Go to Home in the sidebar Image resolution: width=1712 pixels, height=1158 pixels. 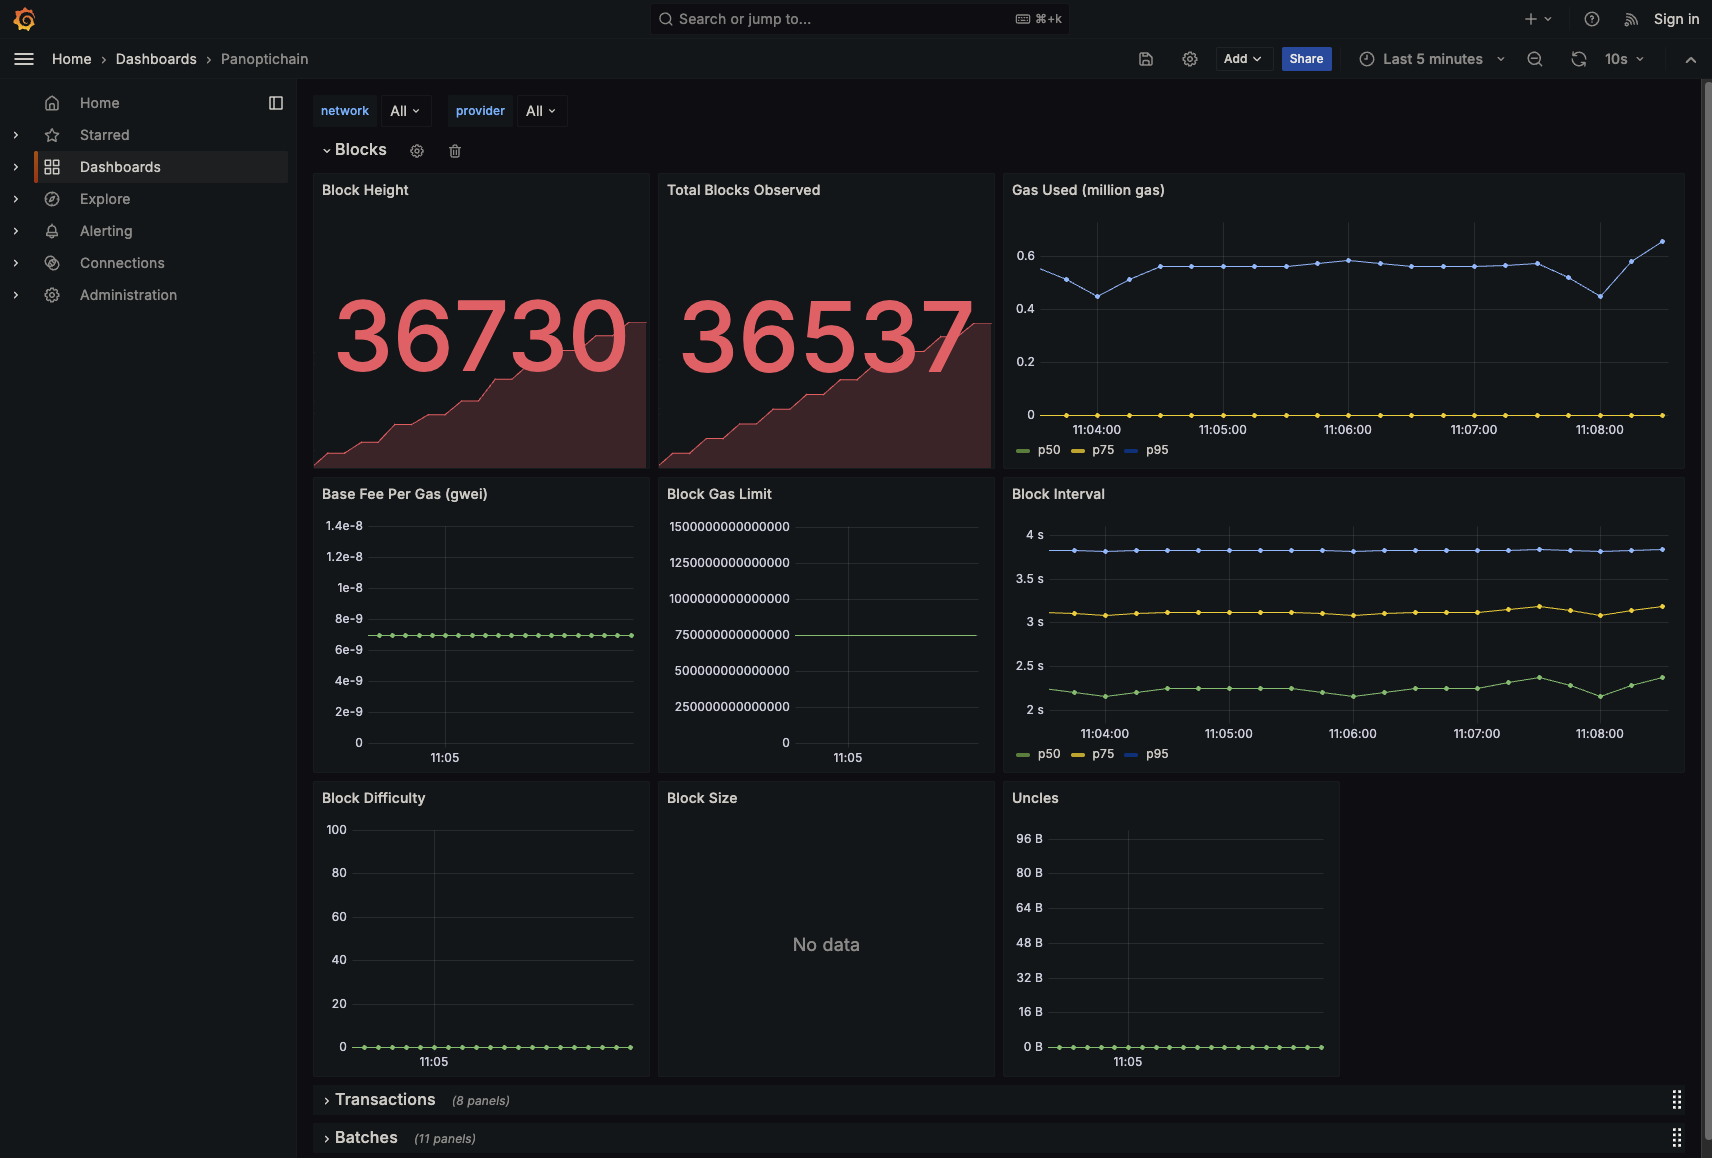coord(99,103)
